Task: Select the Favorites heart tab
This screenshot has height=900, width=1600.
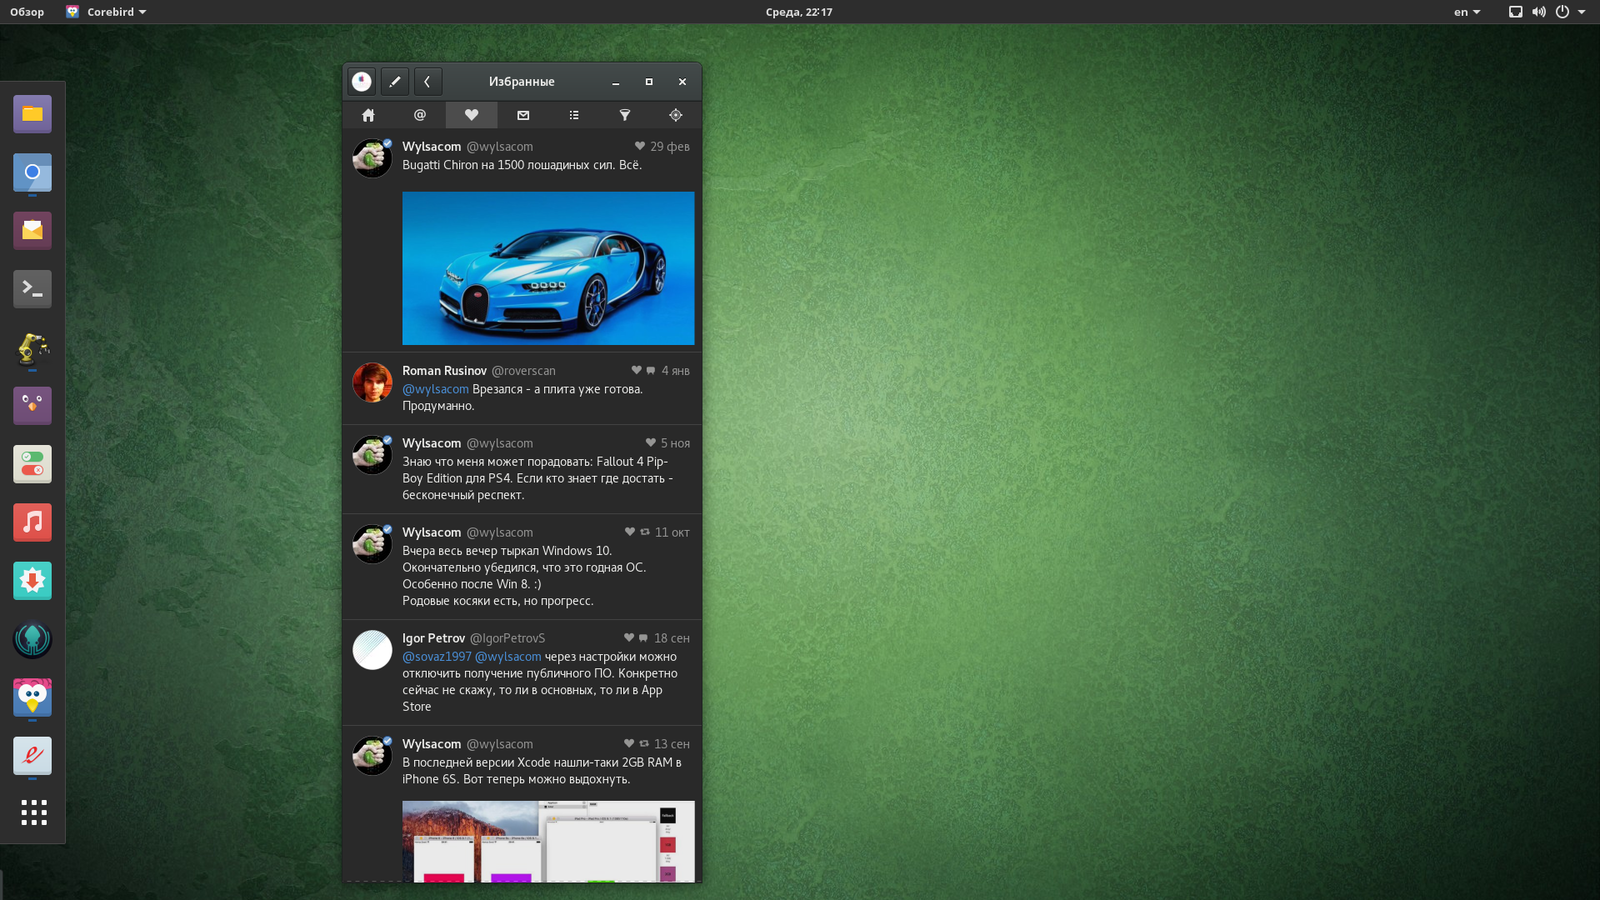Action: [x=471, y=115]
